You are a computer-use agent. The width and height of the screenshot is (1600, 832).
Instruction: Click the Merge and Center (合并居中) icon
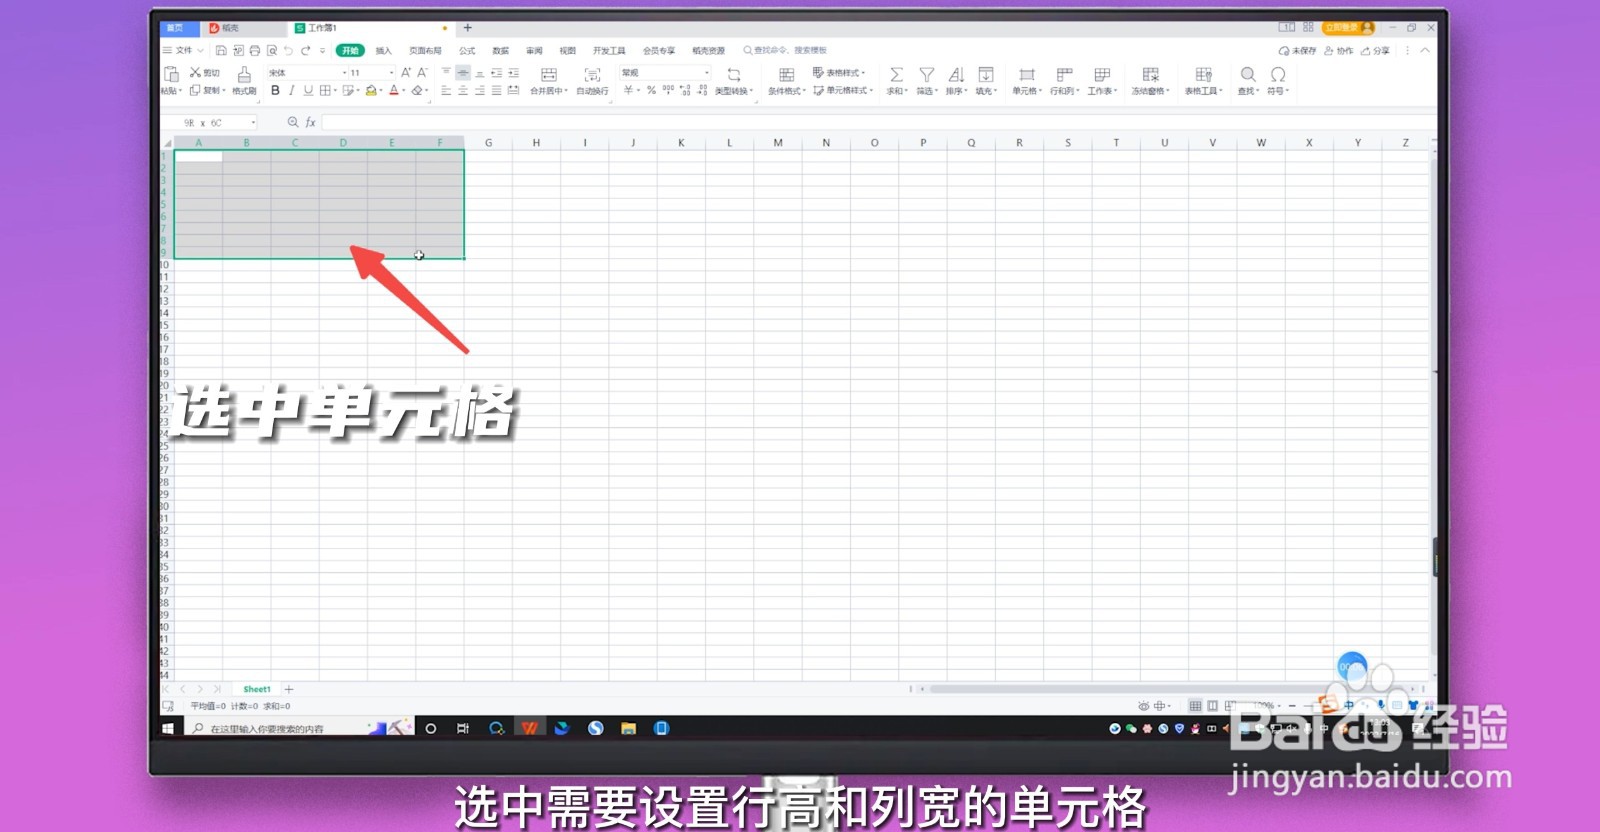548,74
